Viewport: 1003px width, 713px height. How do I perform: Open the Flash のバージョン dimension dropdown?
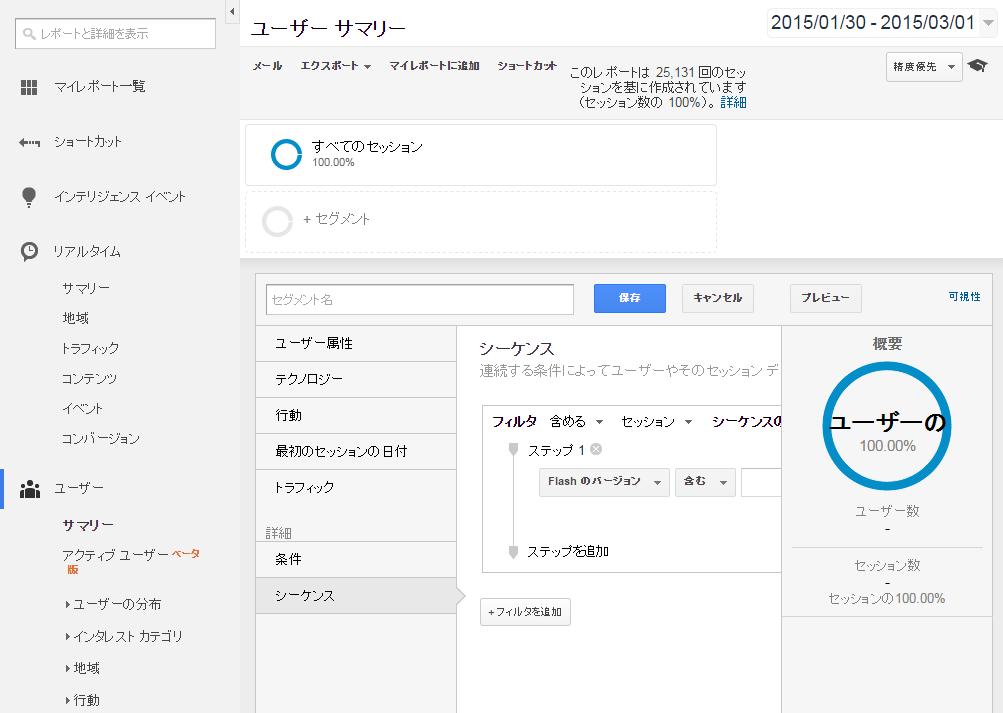[604, 482]
